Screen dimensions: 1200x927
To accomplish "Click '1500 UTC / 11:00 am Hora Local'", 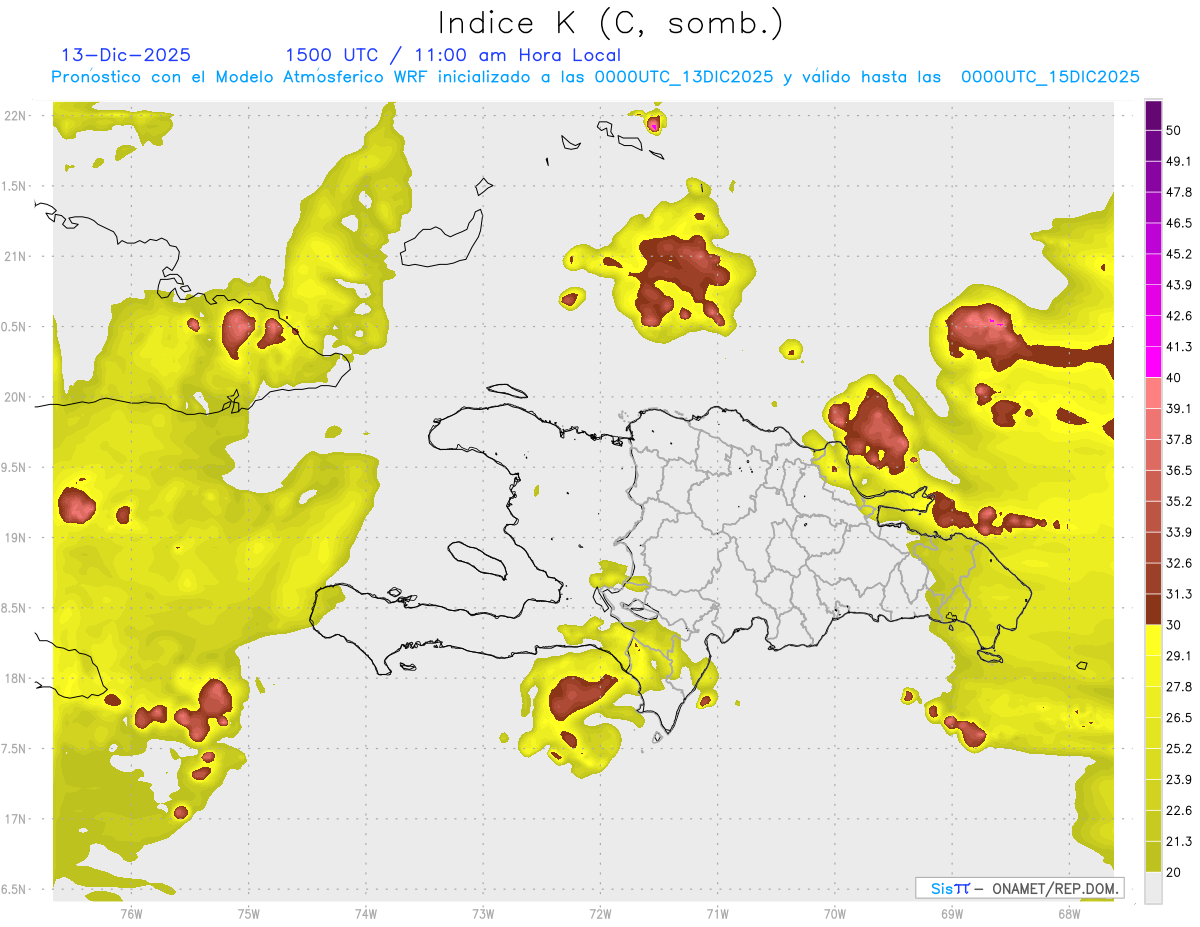I will (x=453, y=56).
